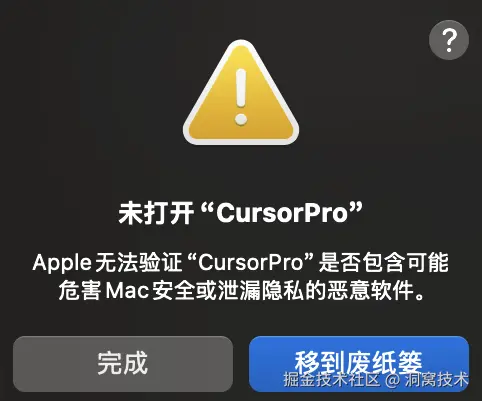Click the word Apple in the message

pos(62,263)
